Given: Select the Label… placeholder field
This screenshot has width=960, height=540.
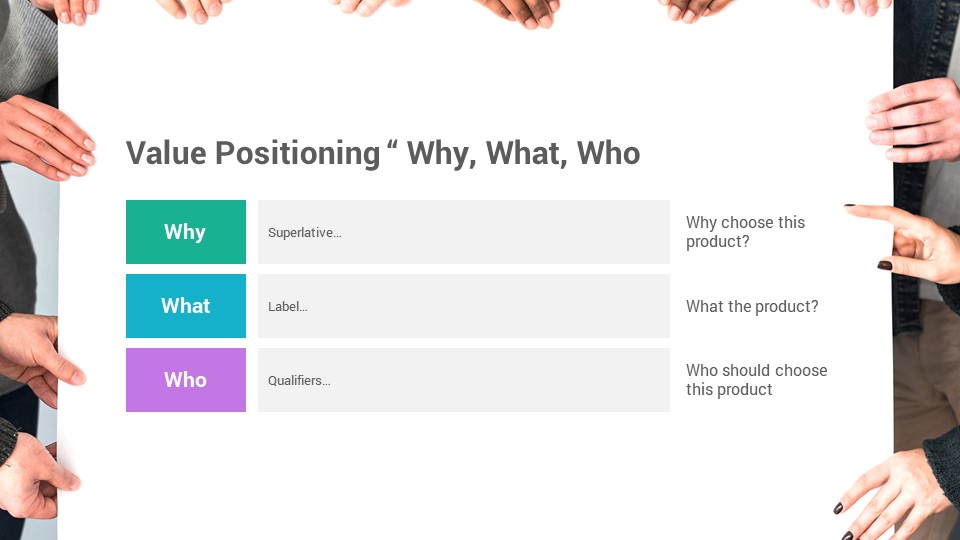Looking at the screenshot, I should 463,306.
